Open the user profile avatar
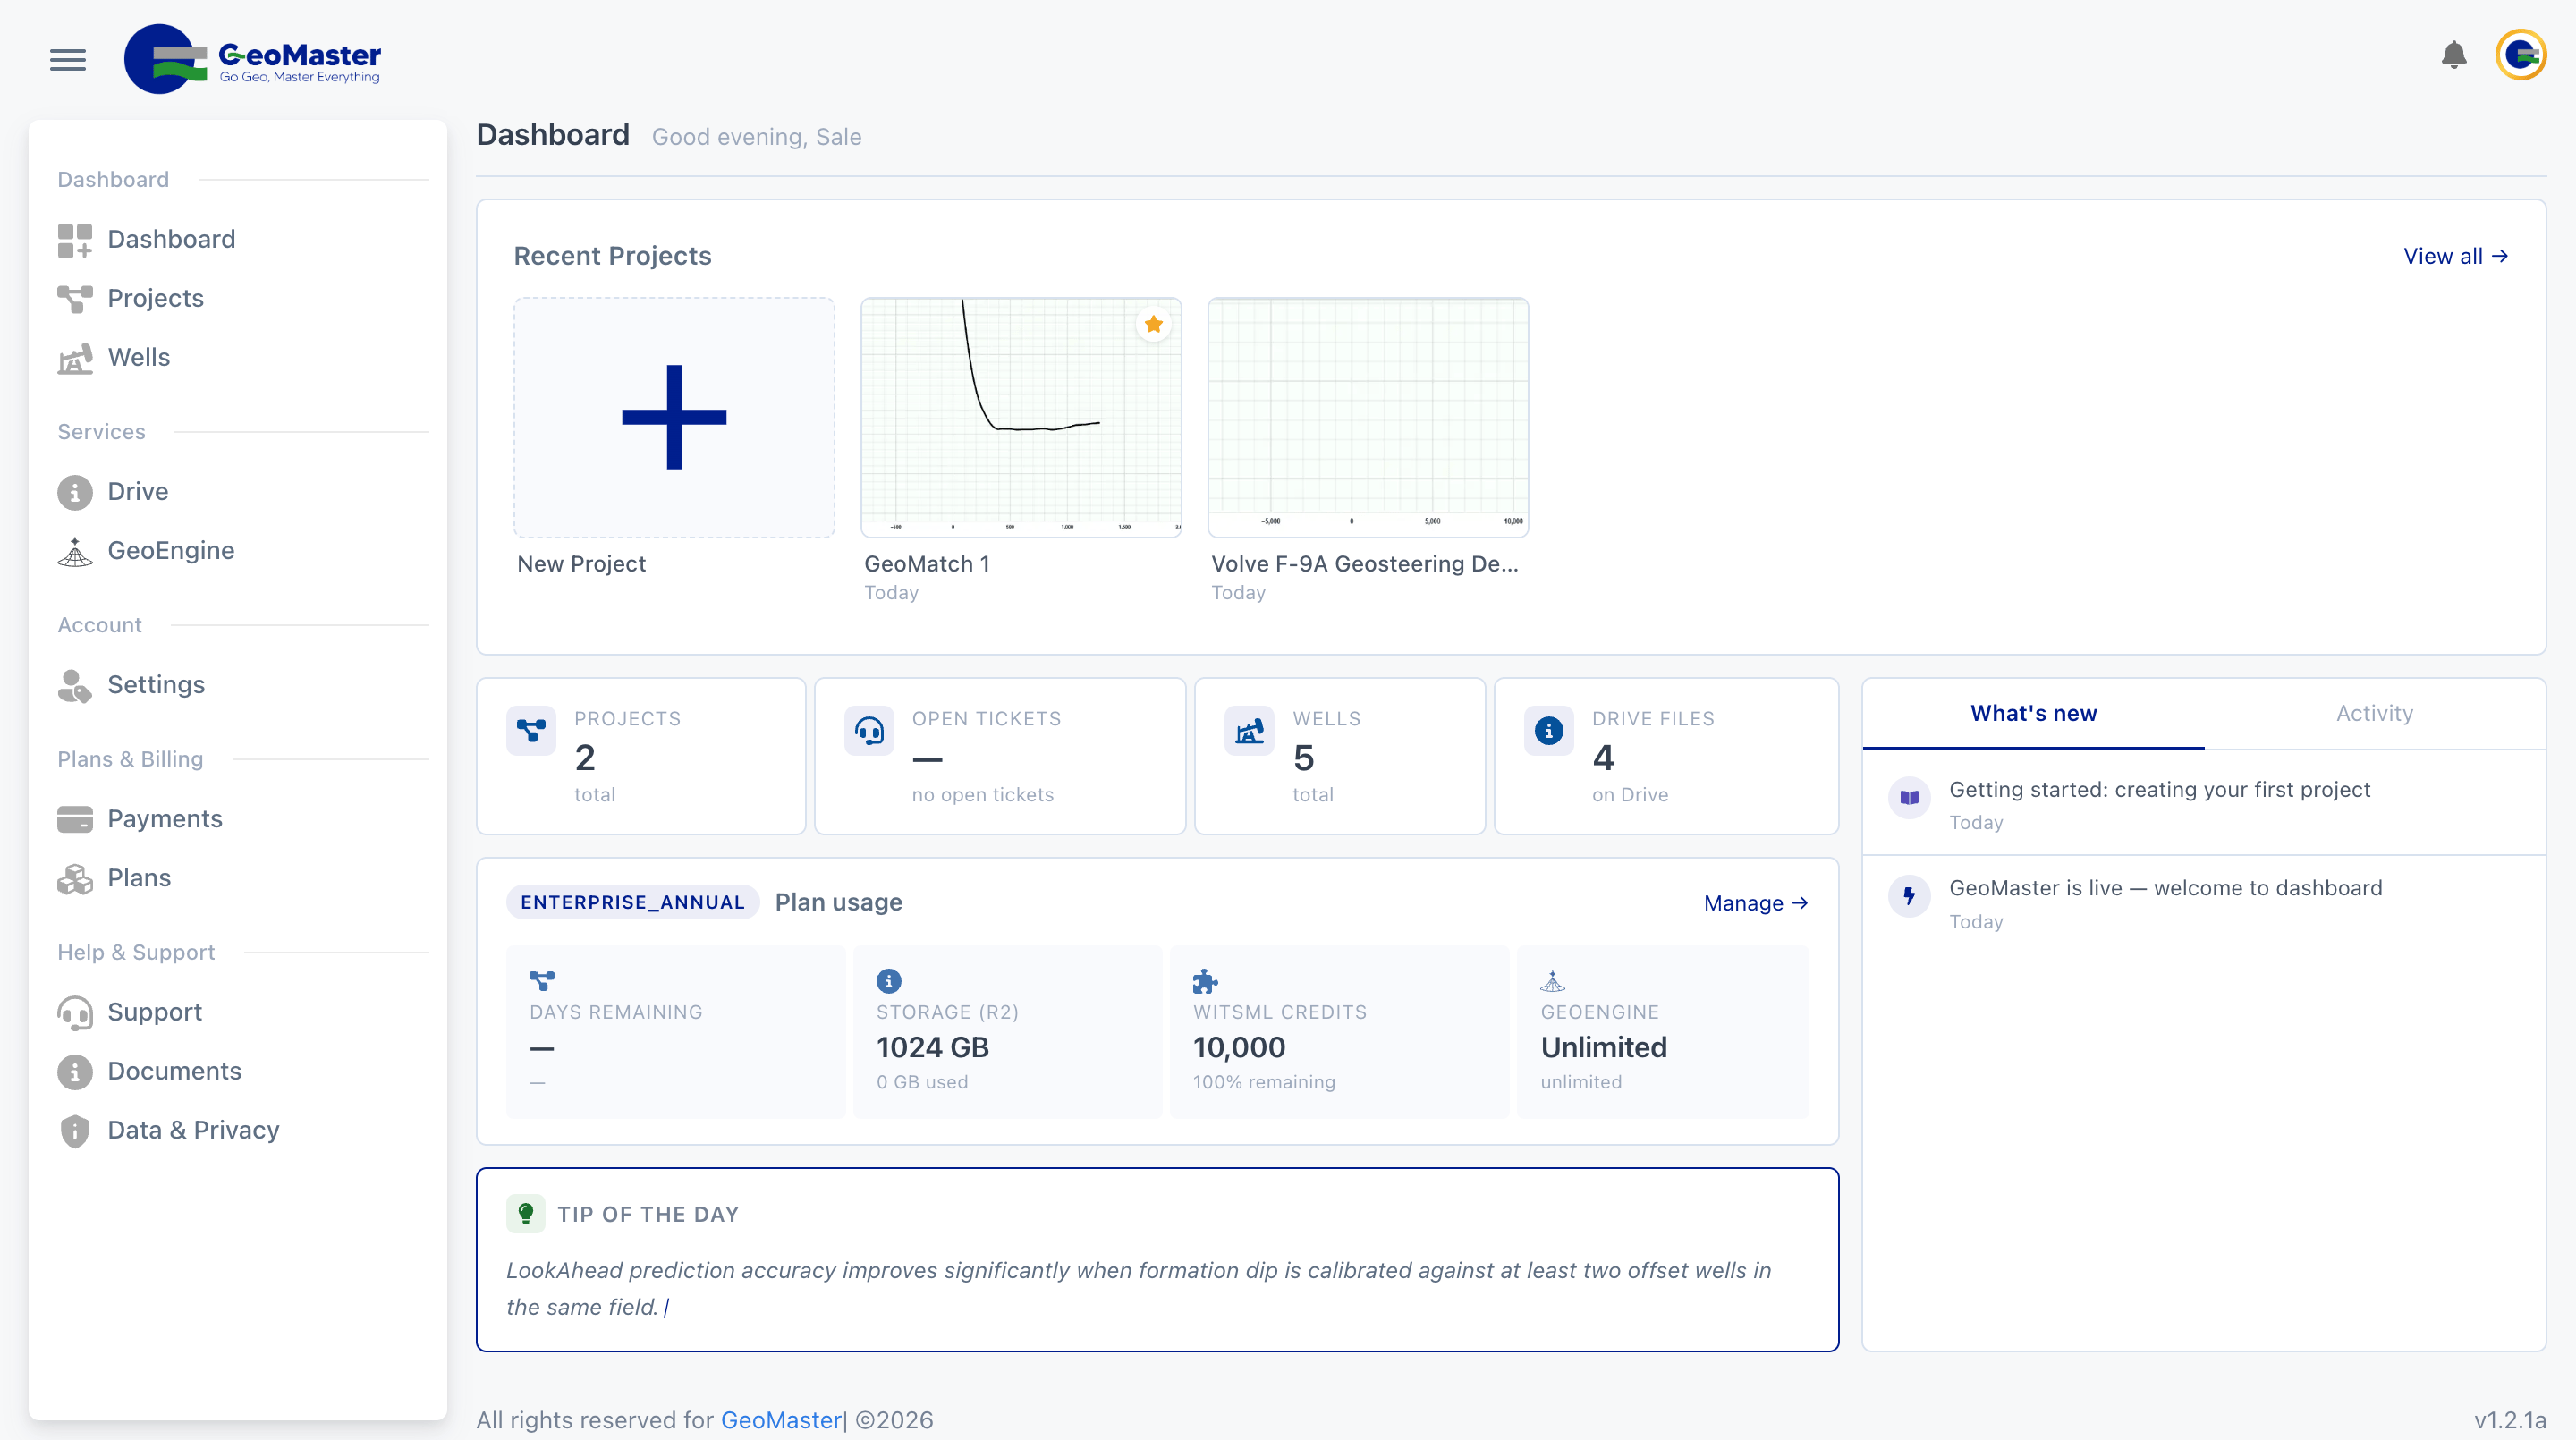The image size is (2576, 1440). pyautogui.click(x=2520, y=55)
